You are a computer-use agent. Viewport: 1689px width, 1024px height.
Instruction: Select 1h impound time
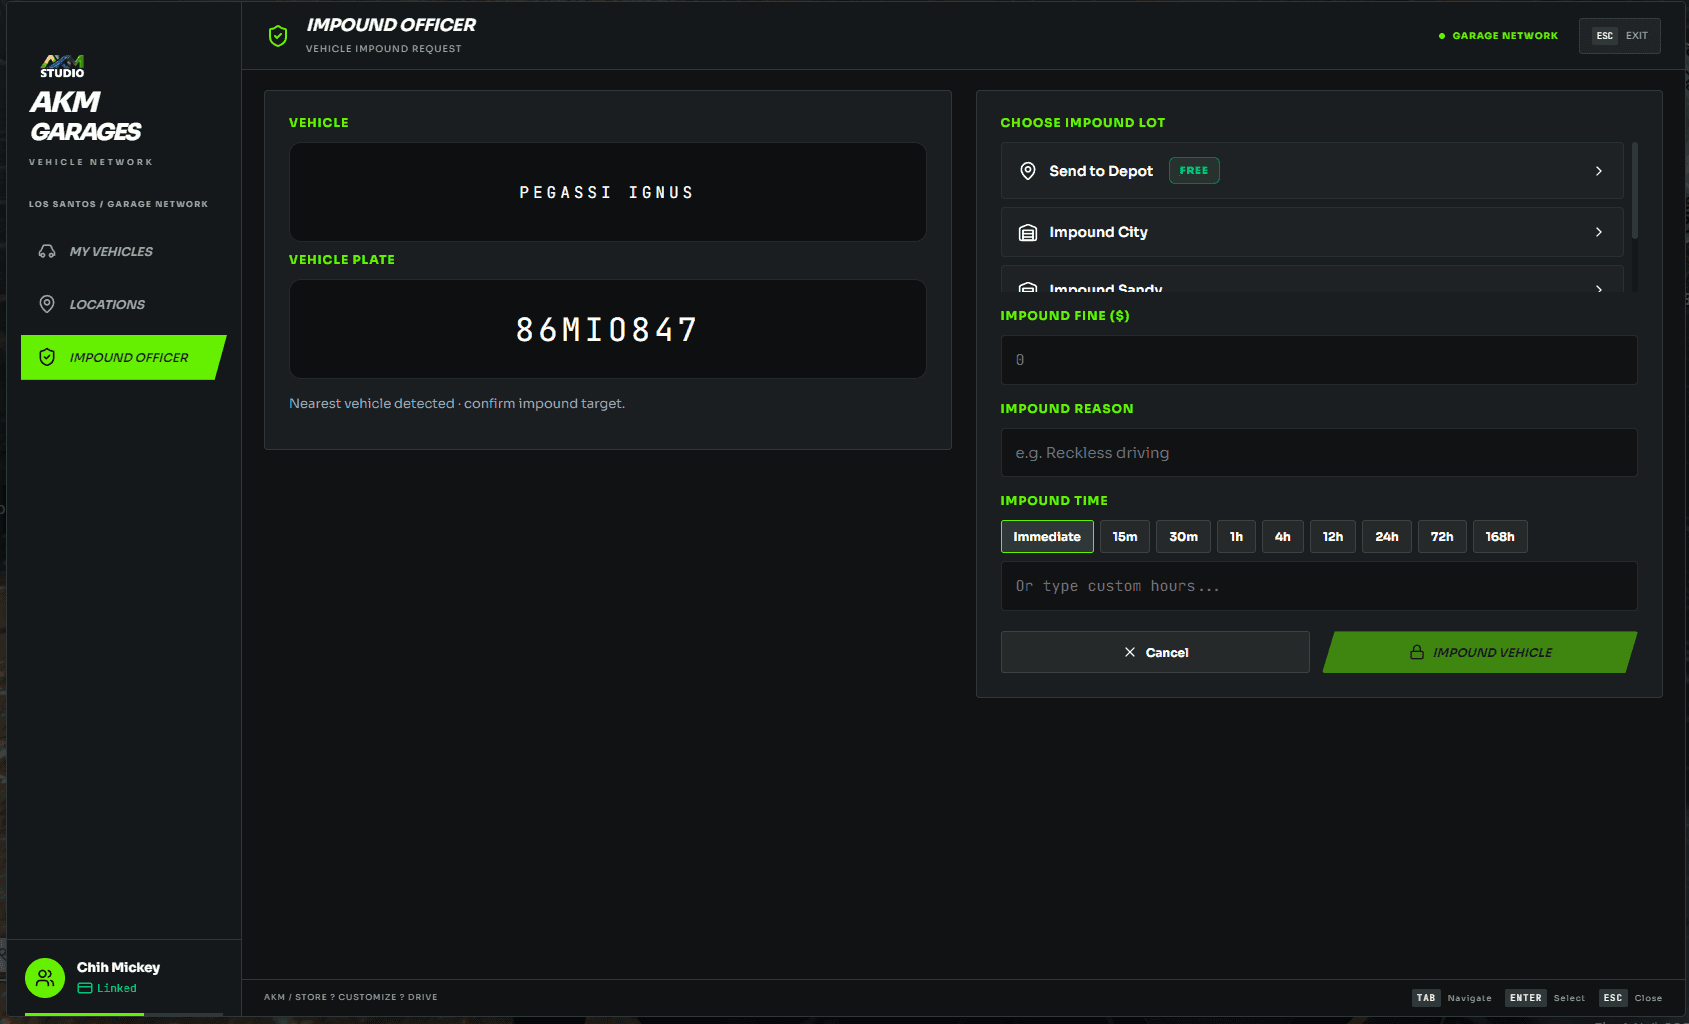point(1236,537)
